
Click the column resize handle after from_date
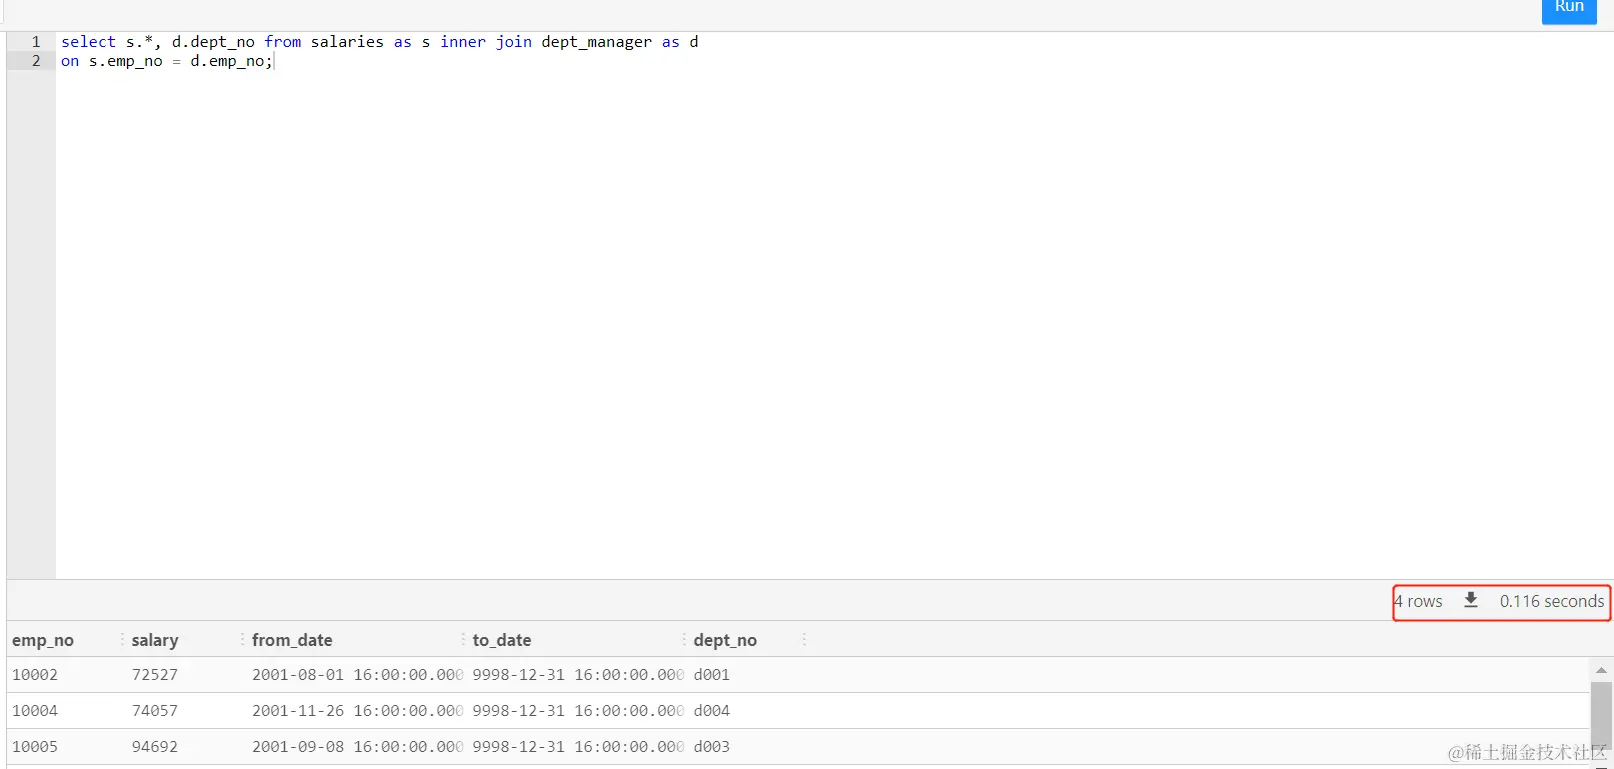pyautogui.click(x=463, y=640)
